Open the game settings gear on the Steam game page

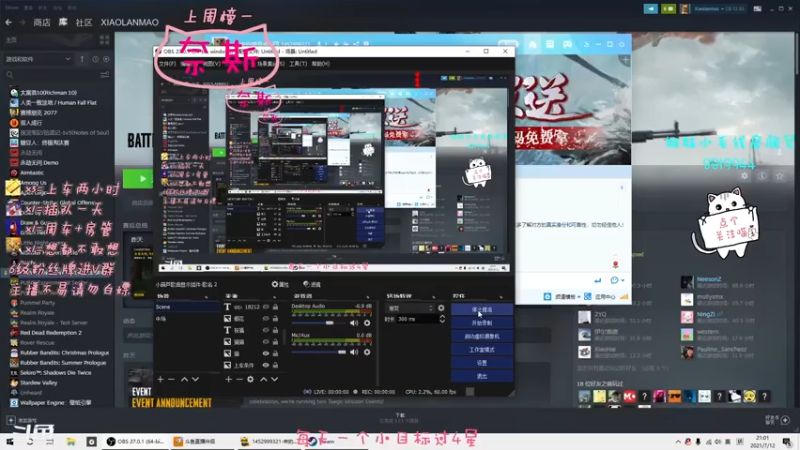pyautogui.click(x=744, y=176)
